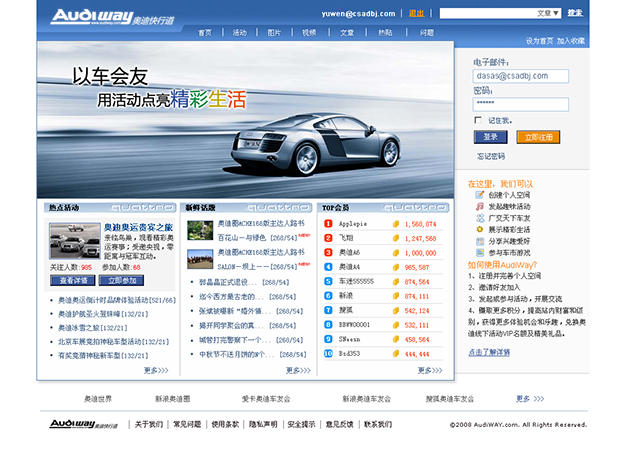The height and width of the screenshot is (462, 622).
Task: Click the 奥迪奥运贵宾之旅 headline
Action: pyautogui.click(x=138, y=227)
